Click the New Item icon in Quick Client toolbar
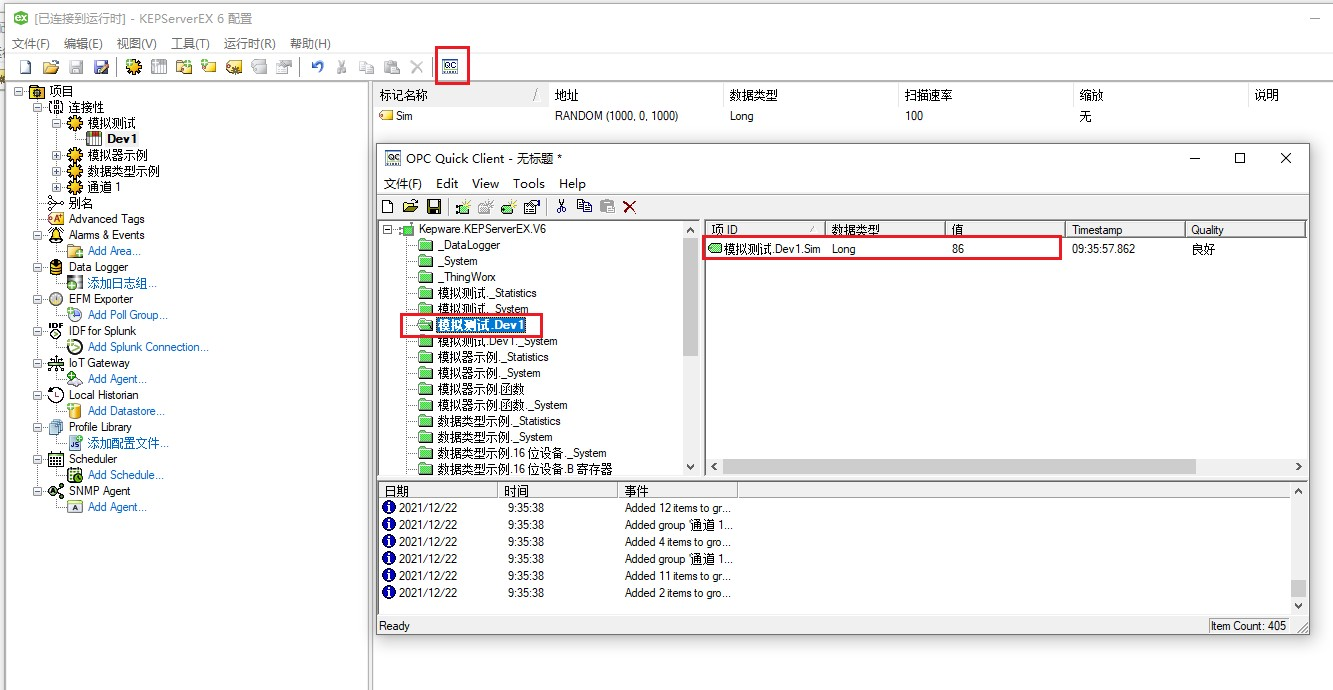This screenshot has width=1333, height=690. (x=509, y=206)
